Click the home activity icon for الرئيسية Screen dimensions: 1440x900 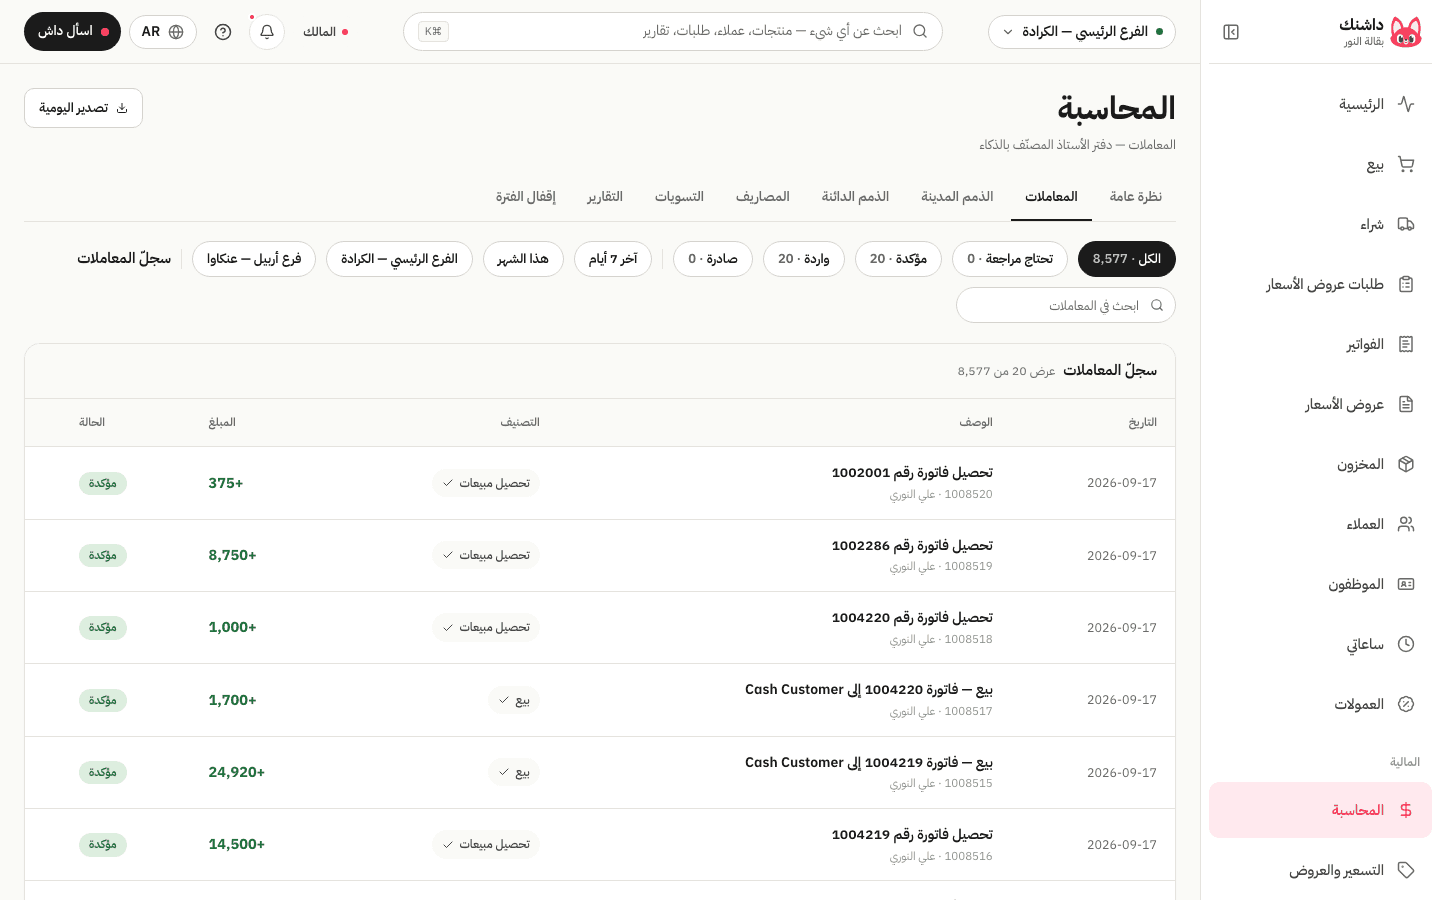point(1406,104)
